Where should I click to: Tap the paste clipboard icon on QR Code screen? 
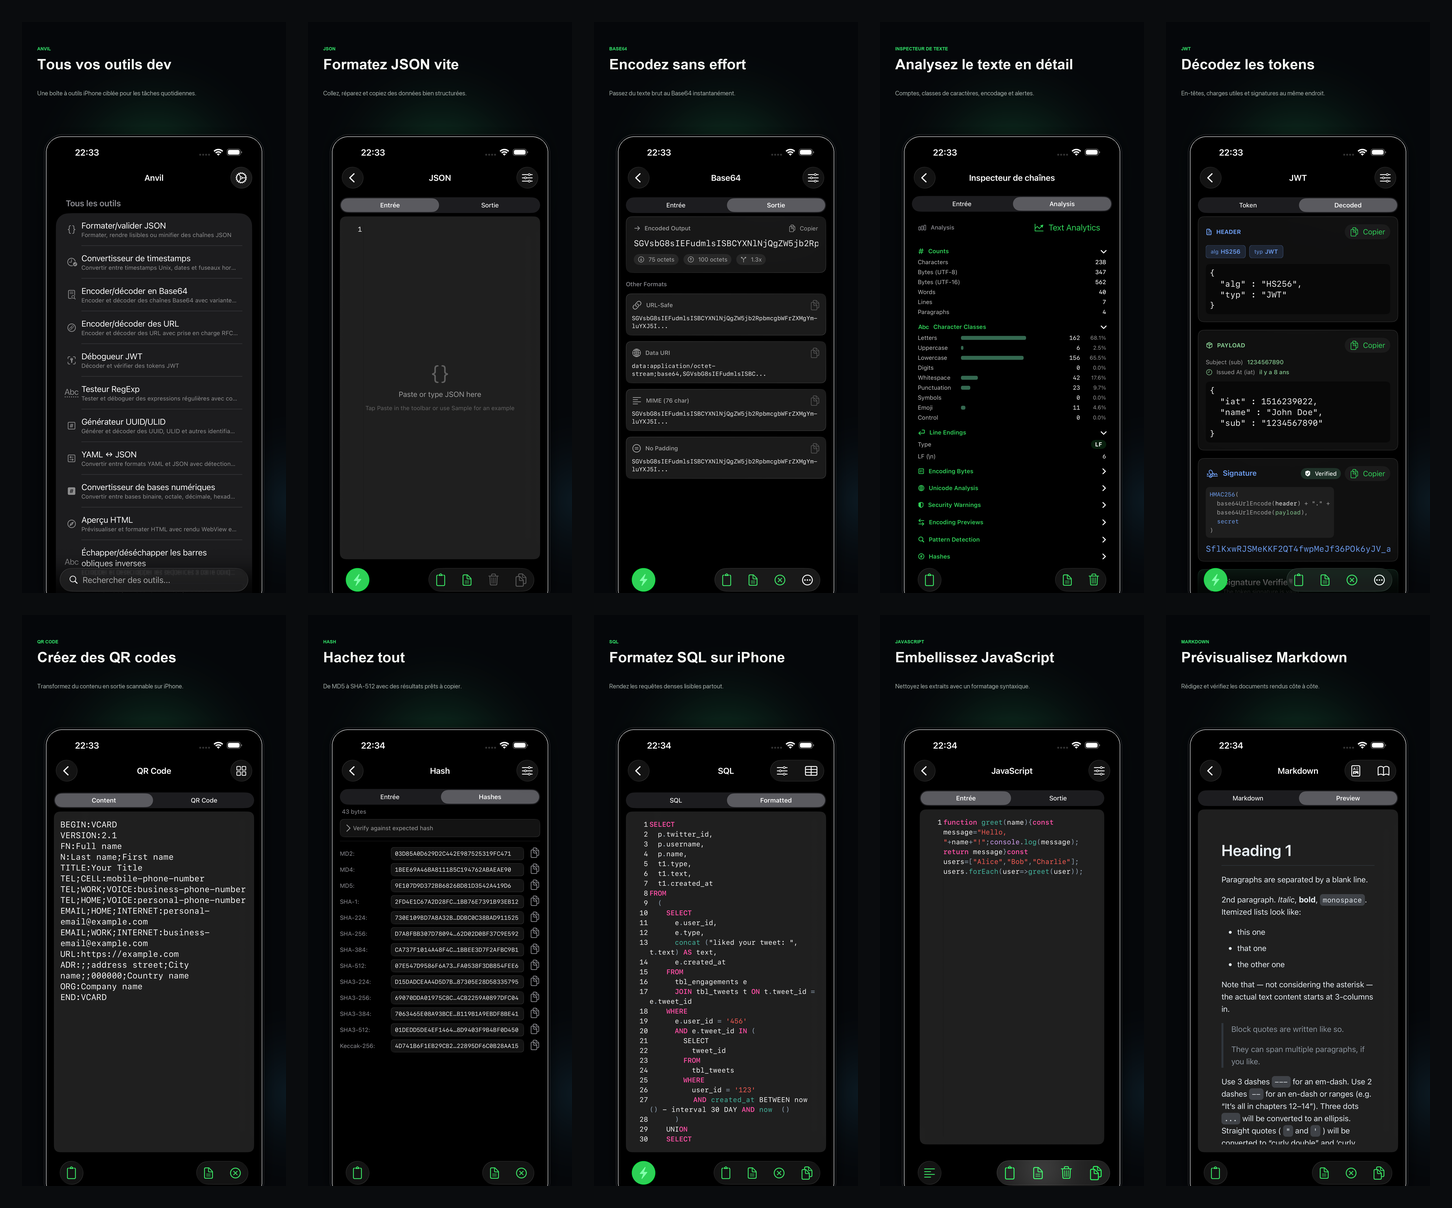tap(71, 1173)
